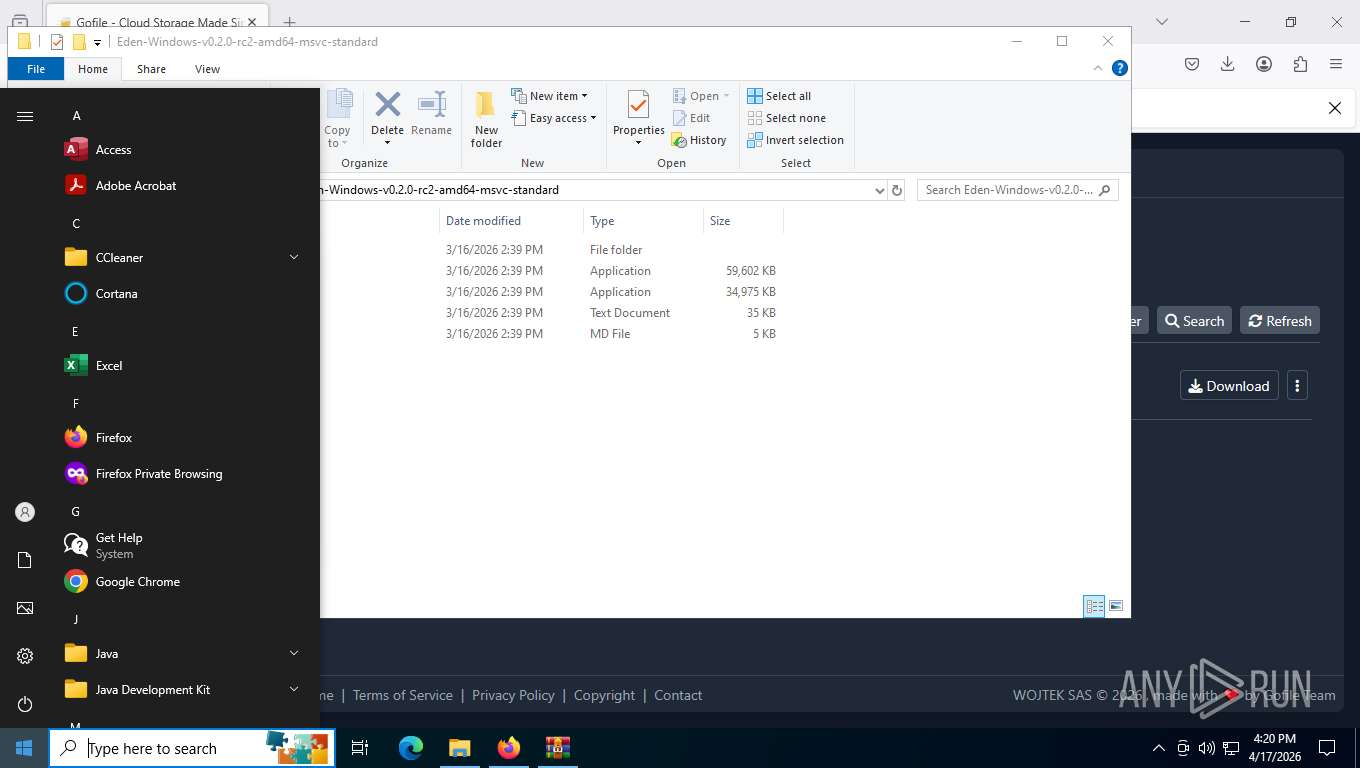Image resolution: width=1360 pixels, height=768 pixels.
Task: Open Get Help app in Start menu
Action: click(x=180, y=545)
